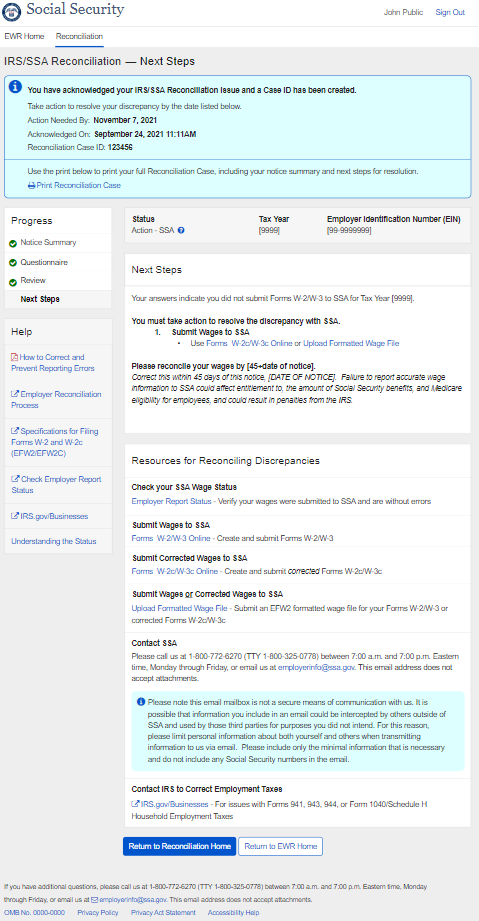
Task: Open Forms W-2c/W-3c Online resource link
Action: [176, 571]
